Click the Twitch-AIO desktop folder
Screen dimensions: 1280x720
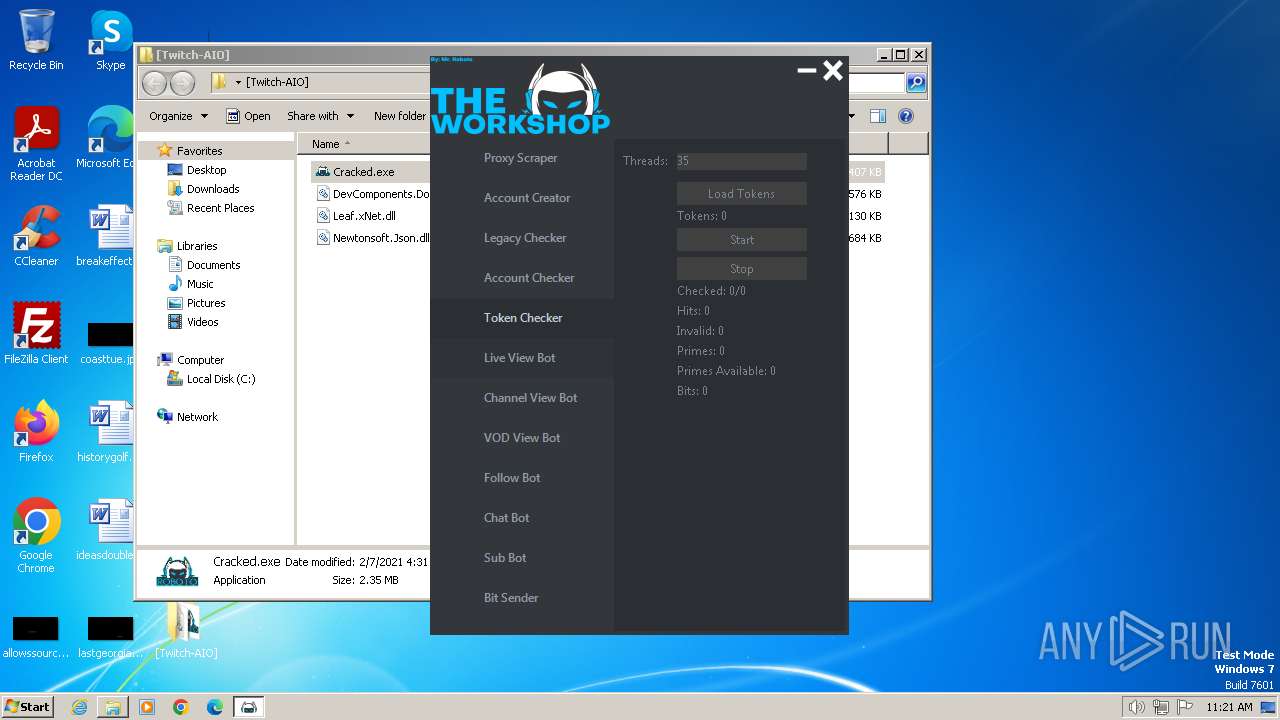pyautogui.click(x=185, y=632)
